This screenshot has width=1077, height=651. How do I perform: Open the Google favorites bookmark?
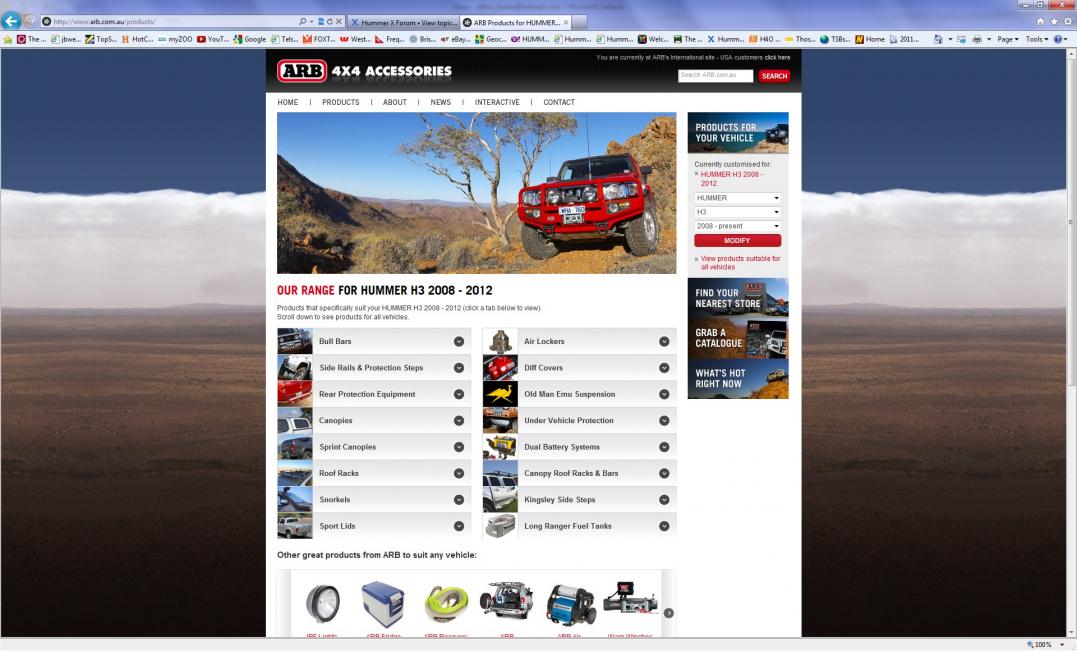[x=249, y=39]
